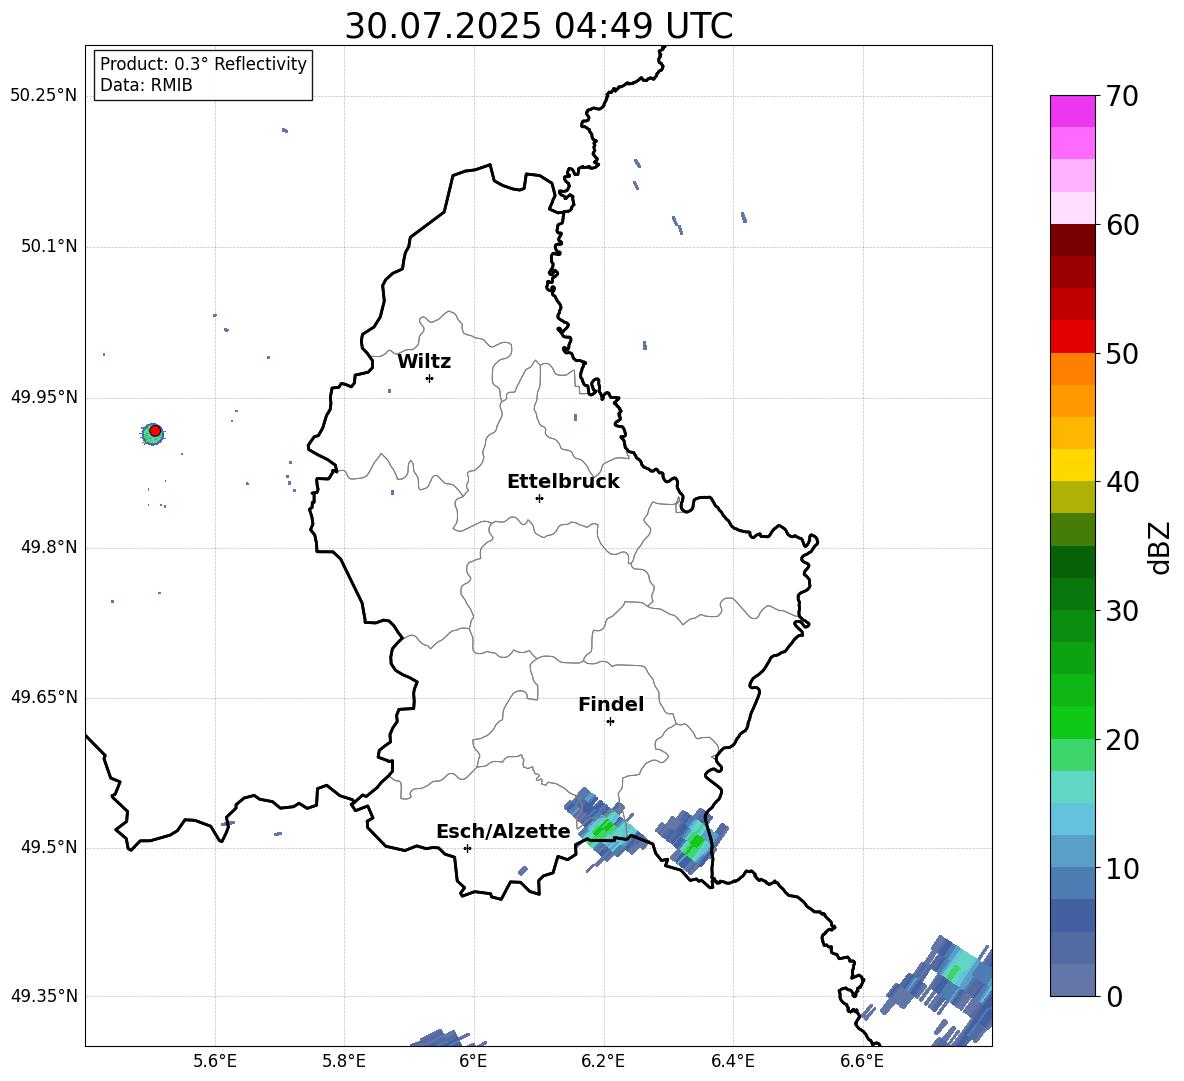The height and width of the screenshot is (1081, 1184).
Task: Click the colorbar tick label 40
Action: 1122,482
